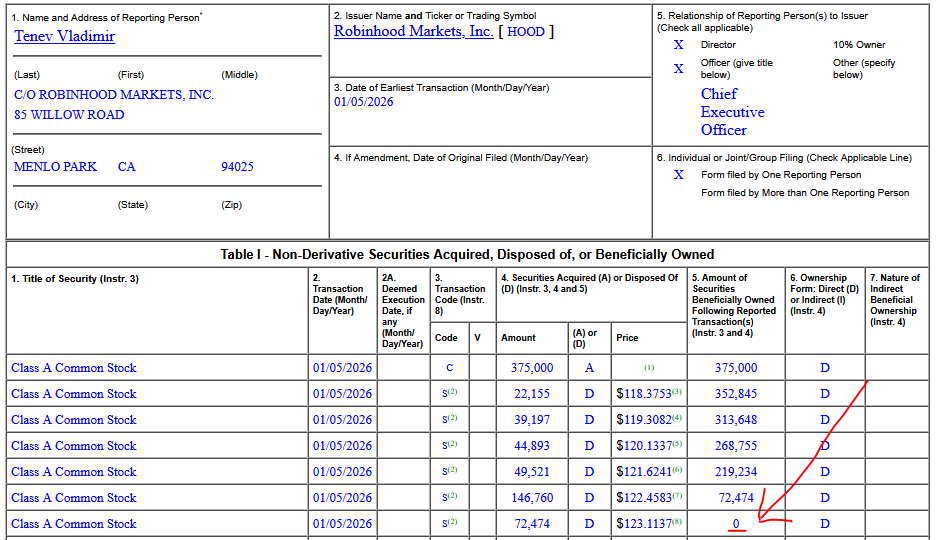Click the owned amount '313,648'
Screen dimensions: 938x540
[736, 420]
